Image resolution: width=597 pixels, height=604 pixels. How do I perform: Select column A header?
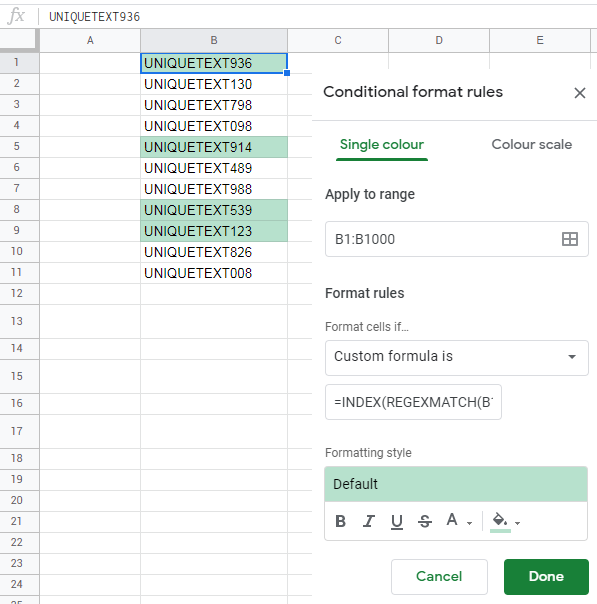click(x=90, y=40)
